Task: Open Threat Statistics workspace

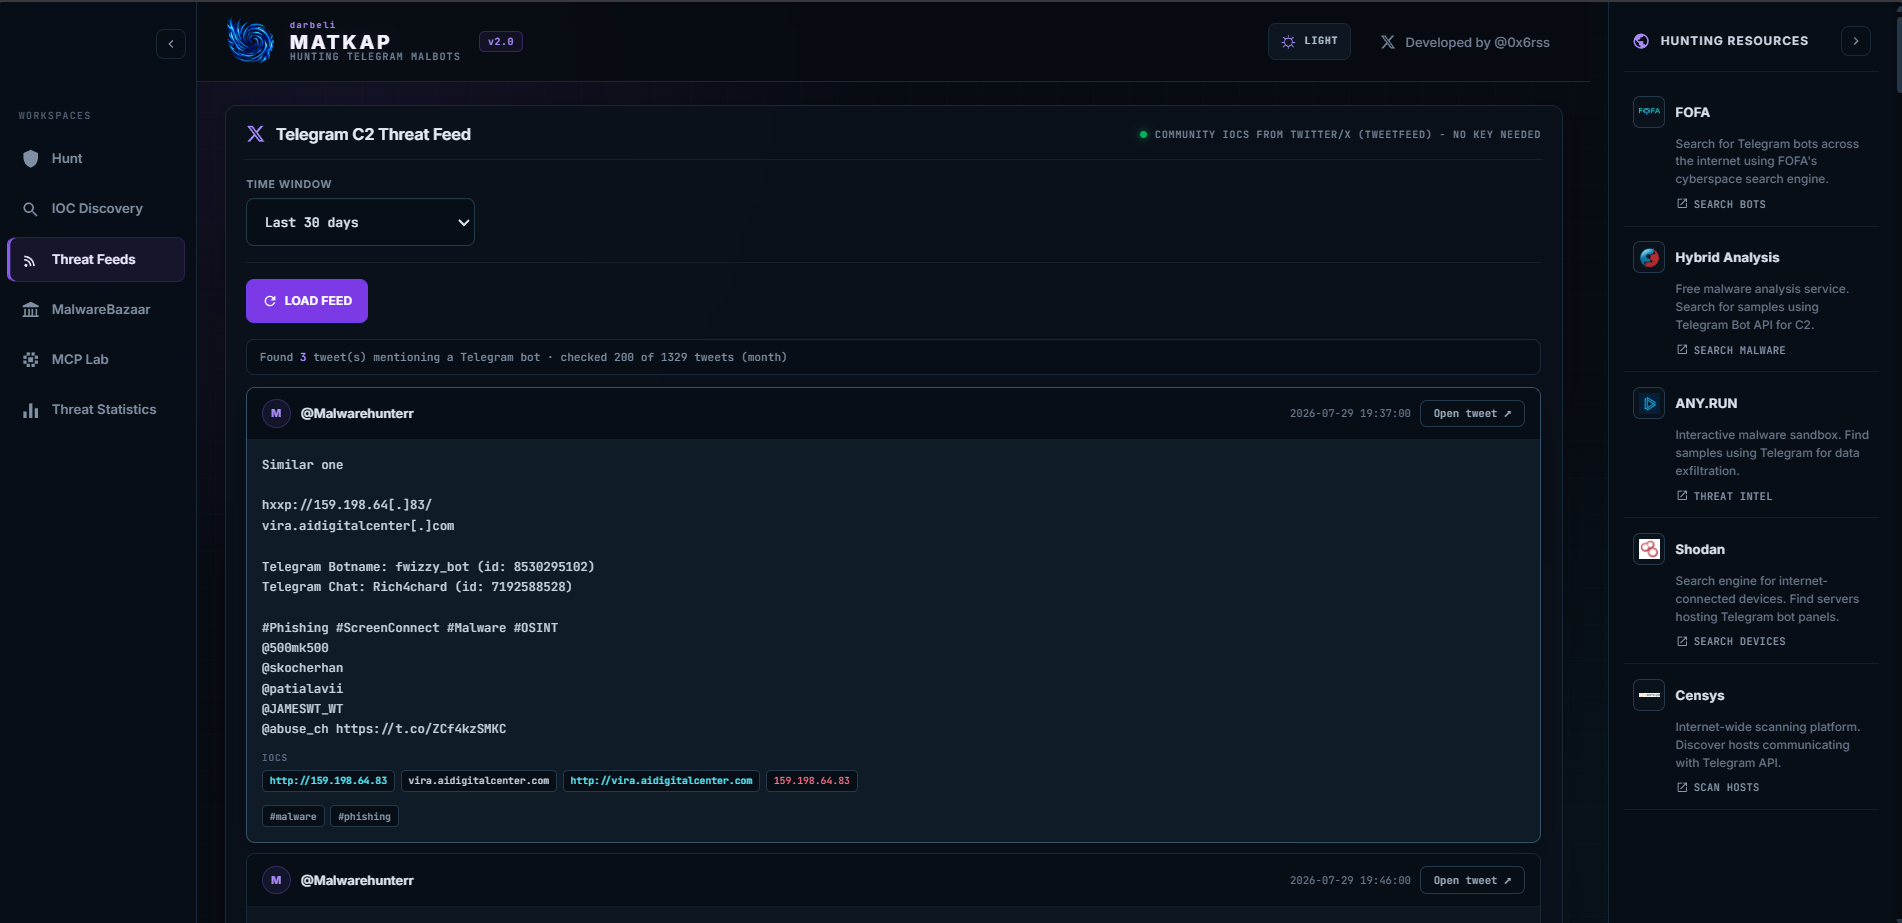Action: tap(96, 409)
